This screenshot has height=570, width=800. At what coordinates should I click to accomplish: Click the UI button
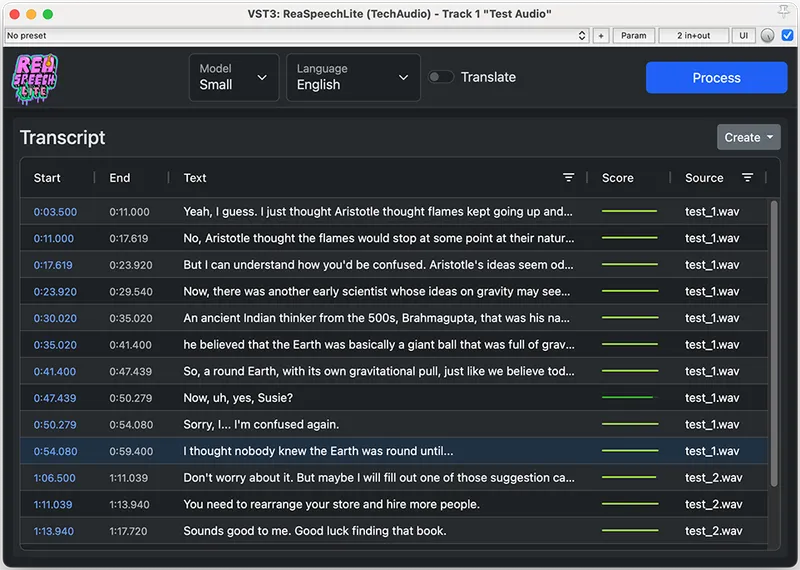click(x=744, y=35)
